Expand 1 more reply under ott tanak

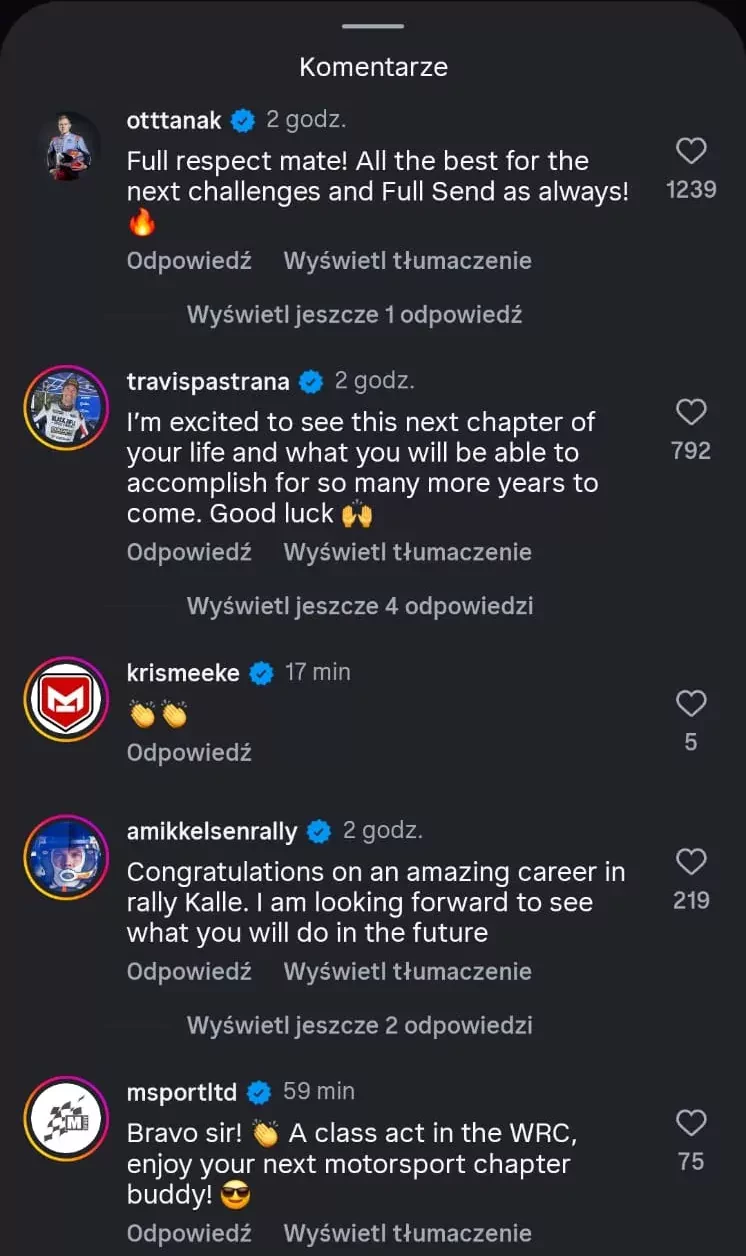354,314
